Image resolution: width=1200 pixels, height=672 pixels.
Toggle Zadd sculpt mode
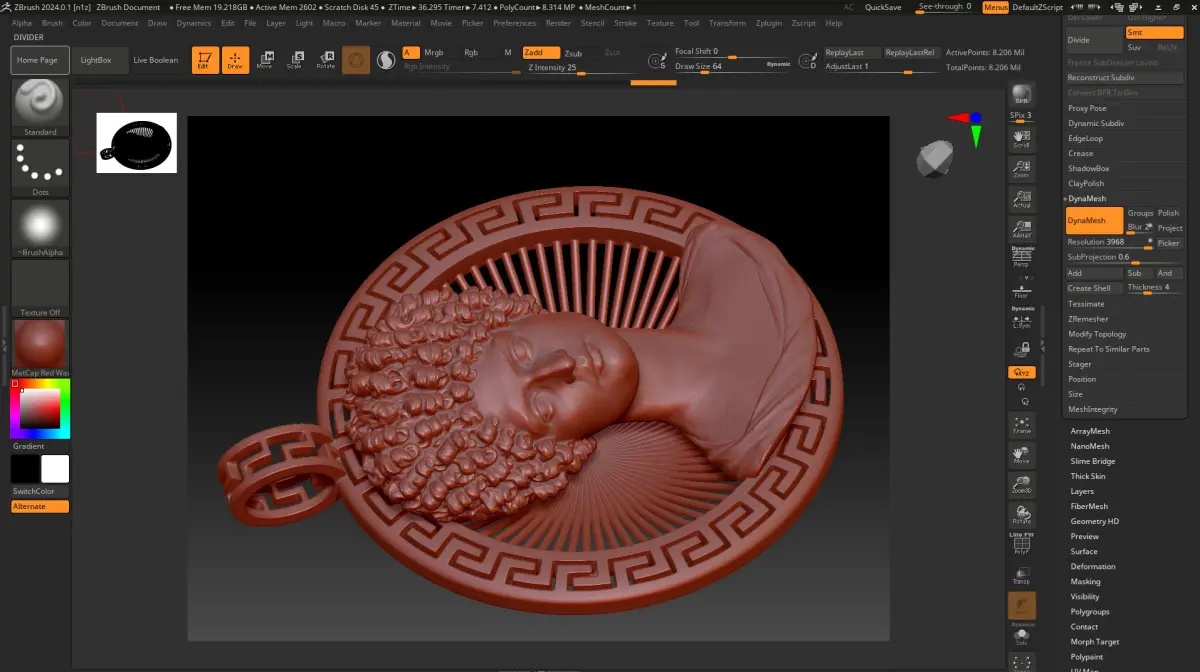[540, 52]
